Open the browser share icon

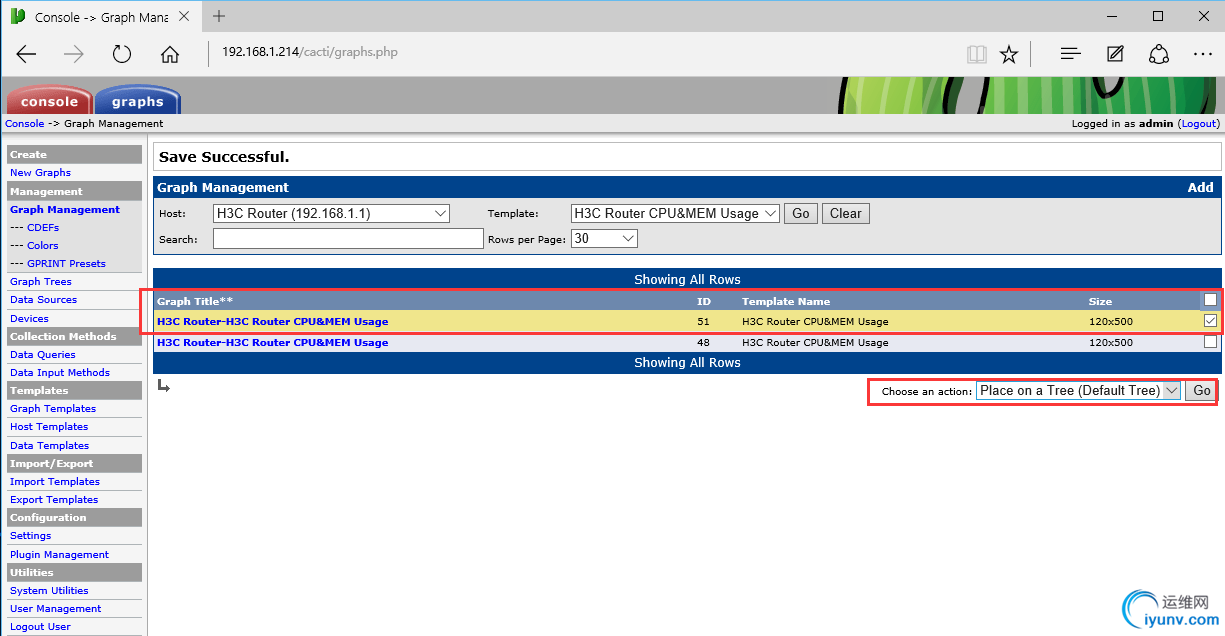tap(1159, 54)
